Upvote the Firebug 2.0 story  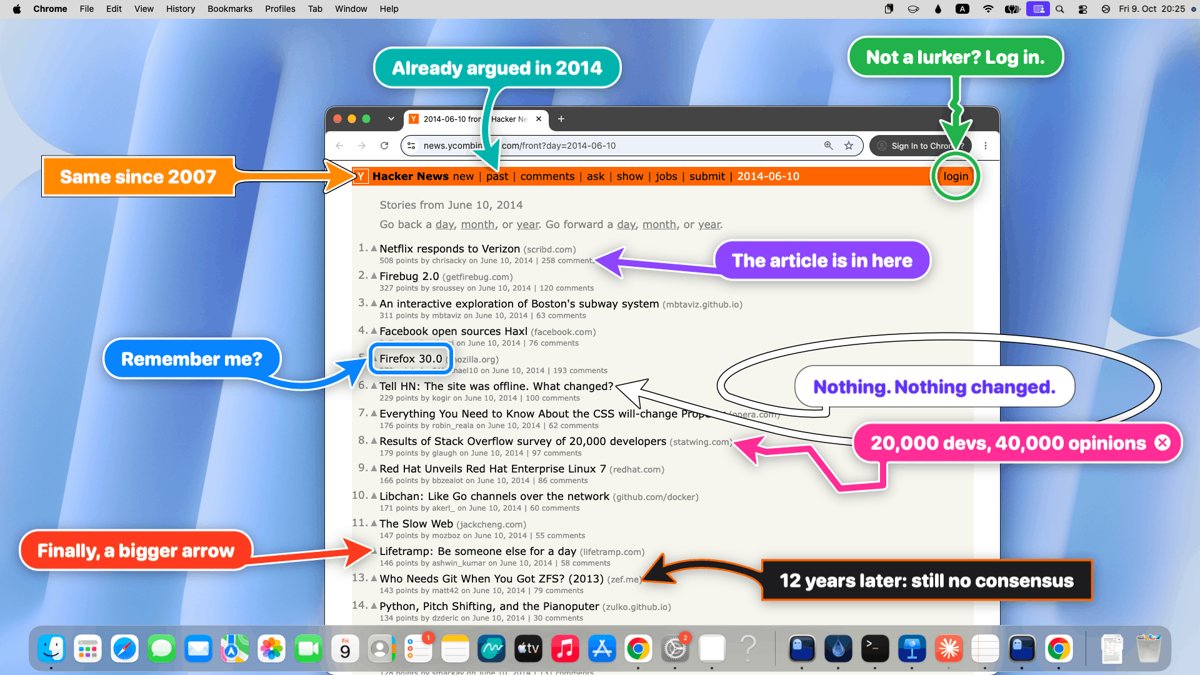[x=375, y=276]
